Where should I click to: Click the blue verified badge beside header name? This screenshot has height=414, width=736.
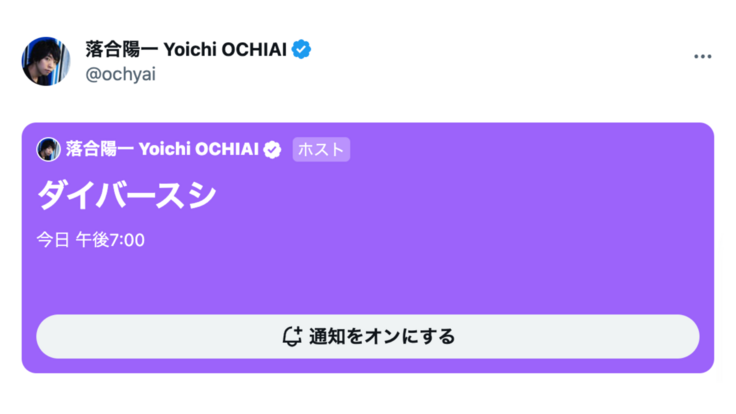(301, 49)
